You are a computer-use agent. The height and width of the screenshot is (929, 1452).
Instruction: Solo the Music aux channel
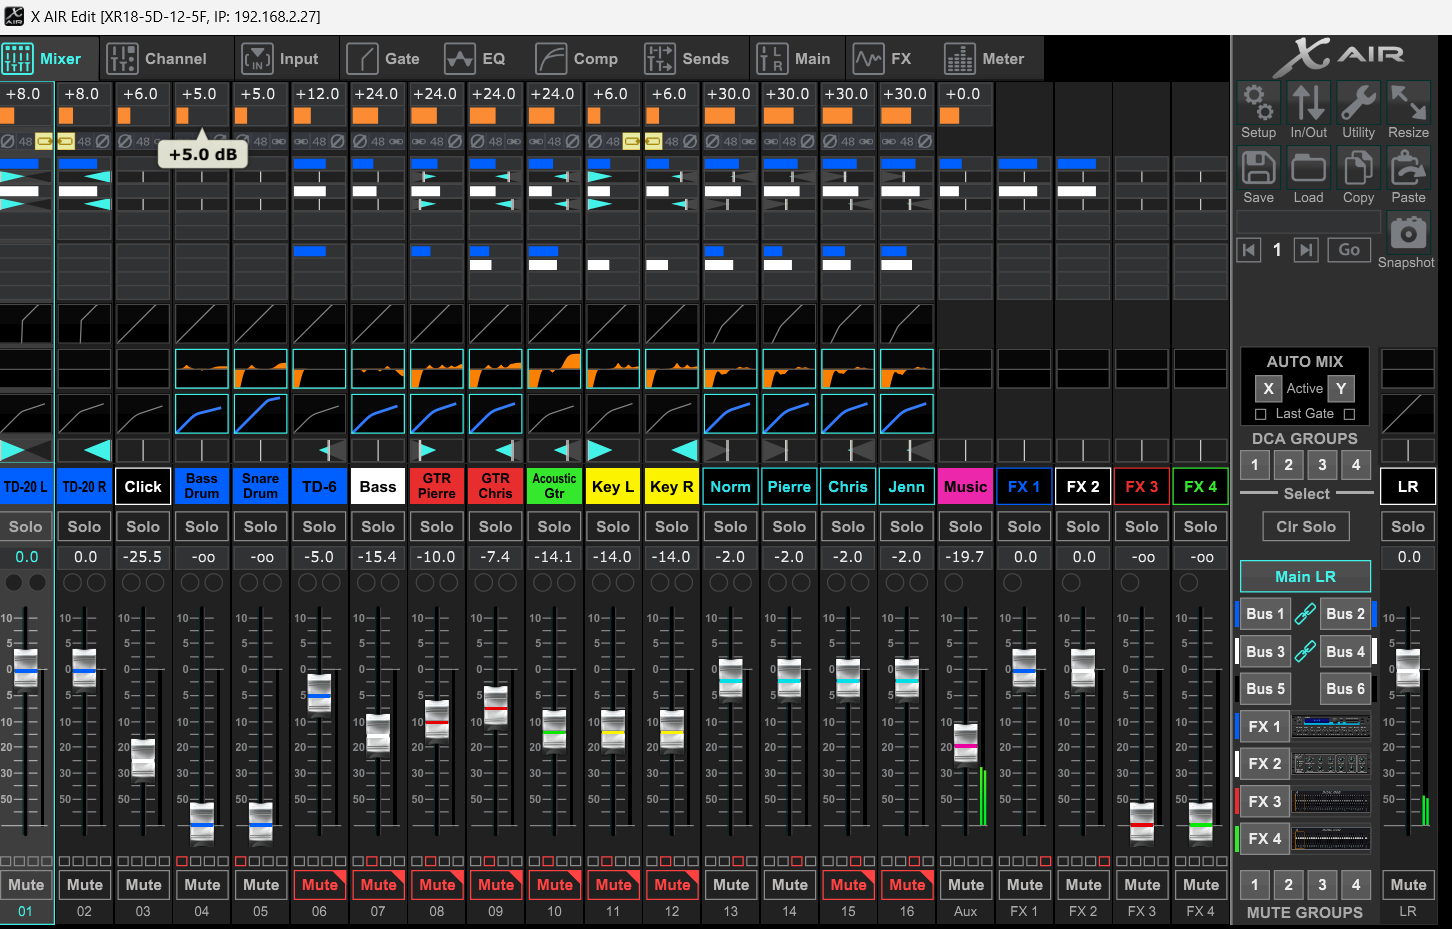965,527
